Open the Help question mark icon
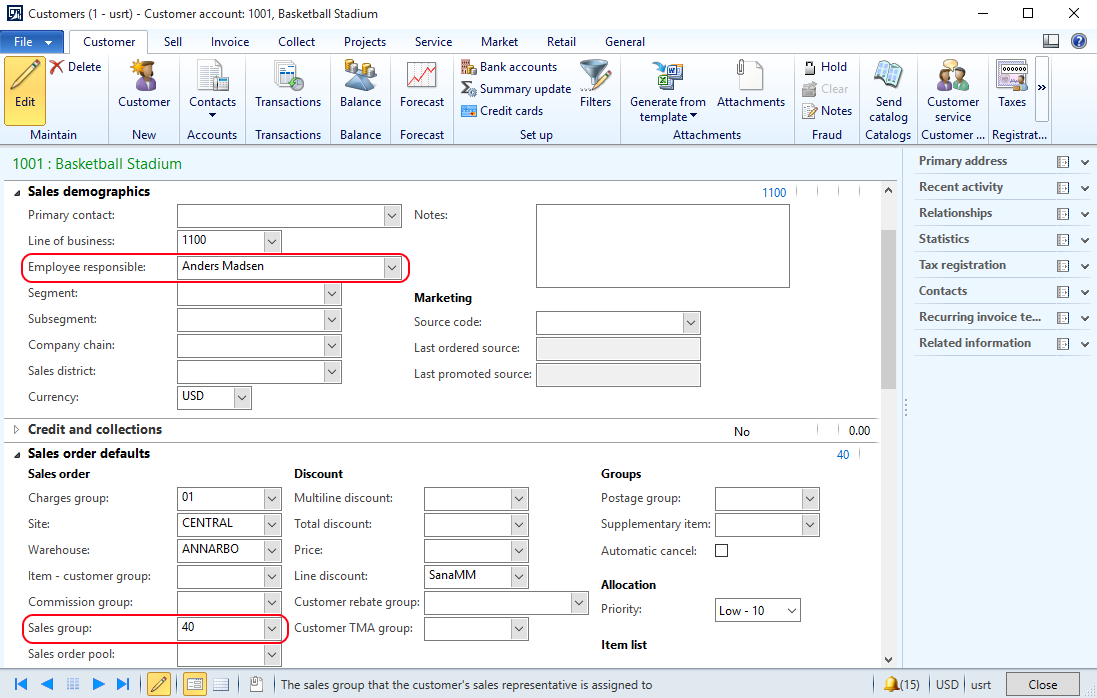This screenshot has height=698, width=1097. [1079, 41]
